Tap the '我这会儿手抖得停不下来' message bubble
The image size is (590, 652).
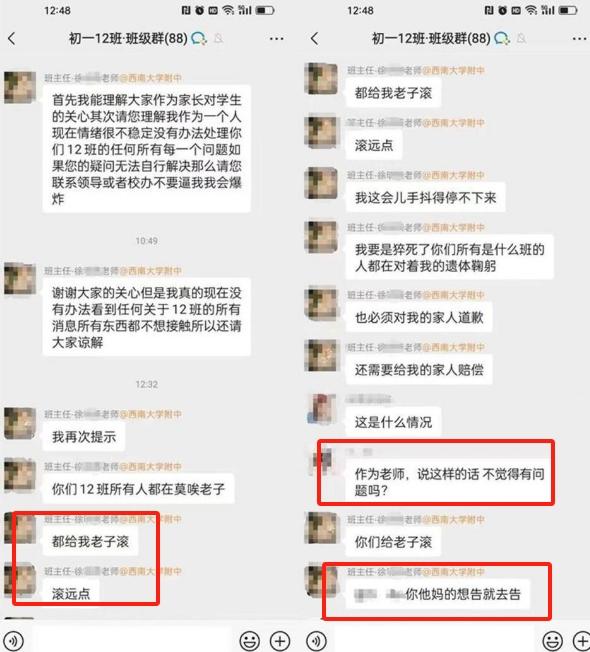pos(425,197)
